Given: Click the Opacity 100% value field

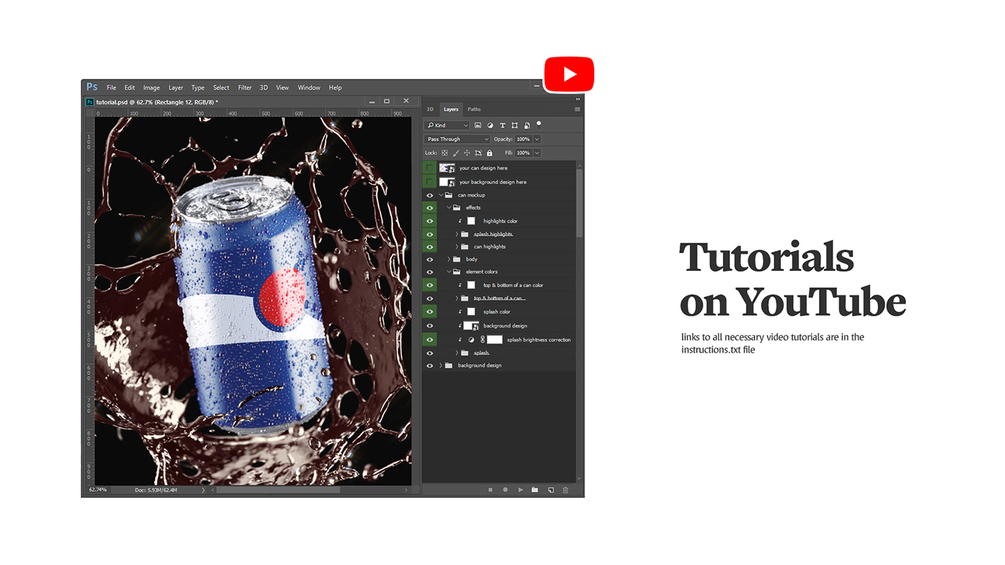Looking at the screenshot, I should [524, 139].
